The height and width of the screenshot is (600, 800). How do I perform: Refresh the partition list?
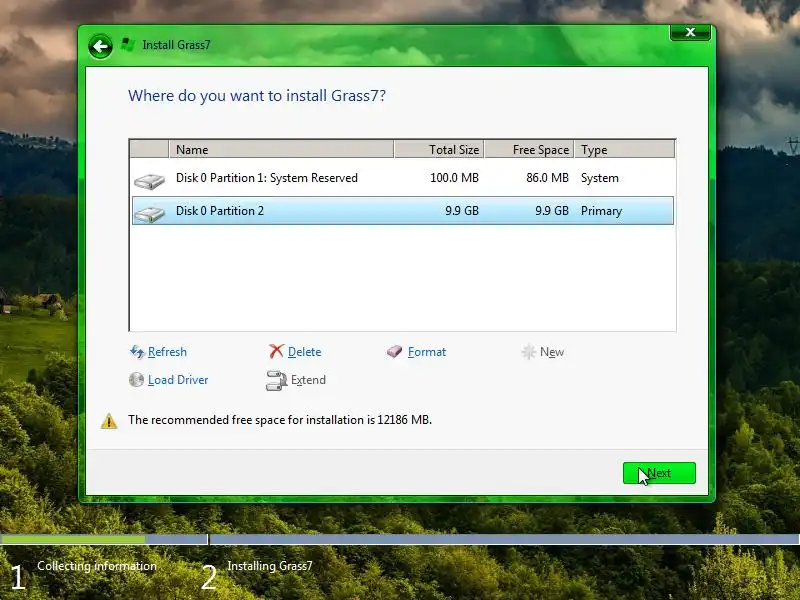tap(167, 352)
